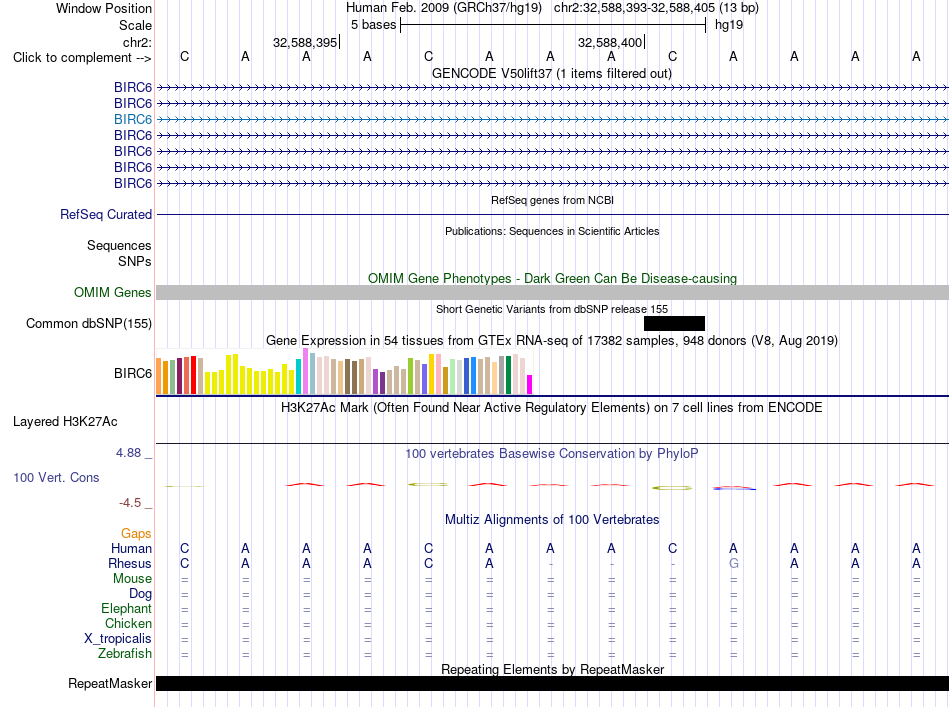Click the GTEx Gene Expression track title
The height and width of the screenshot is (707, 950).
[552, 340]
